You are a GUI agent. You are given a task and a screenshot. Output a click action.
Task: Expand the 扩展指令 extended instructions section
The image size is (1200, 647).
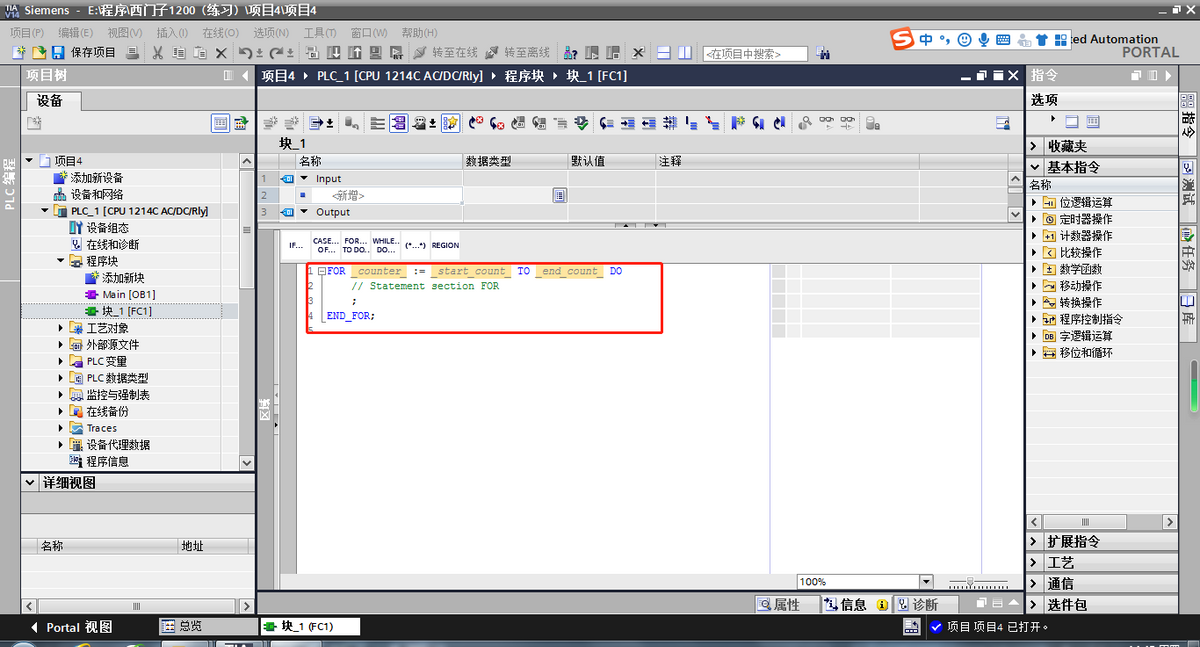point(1035,541)
